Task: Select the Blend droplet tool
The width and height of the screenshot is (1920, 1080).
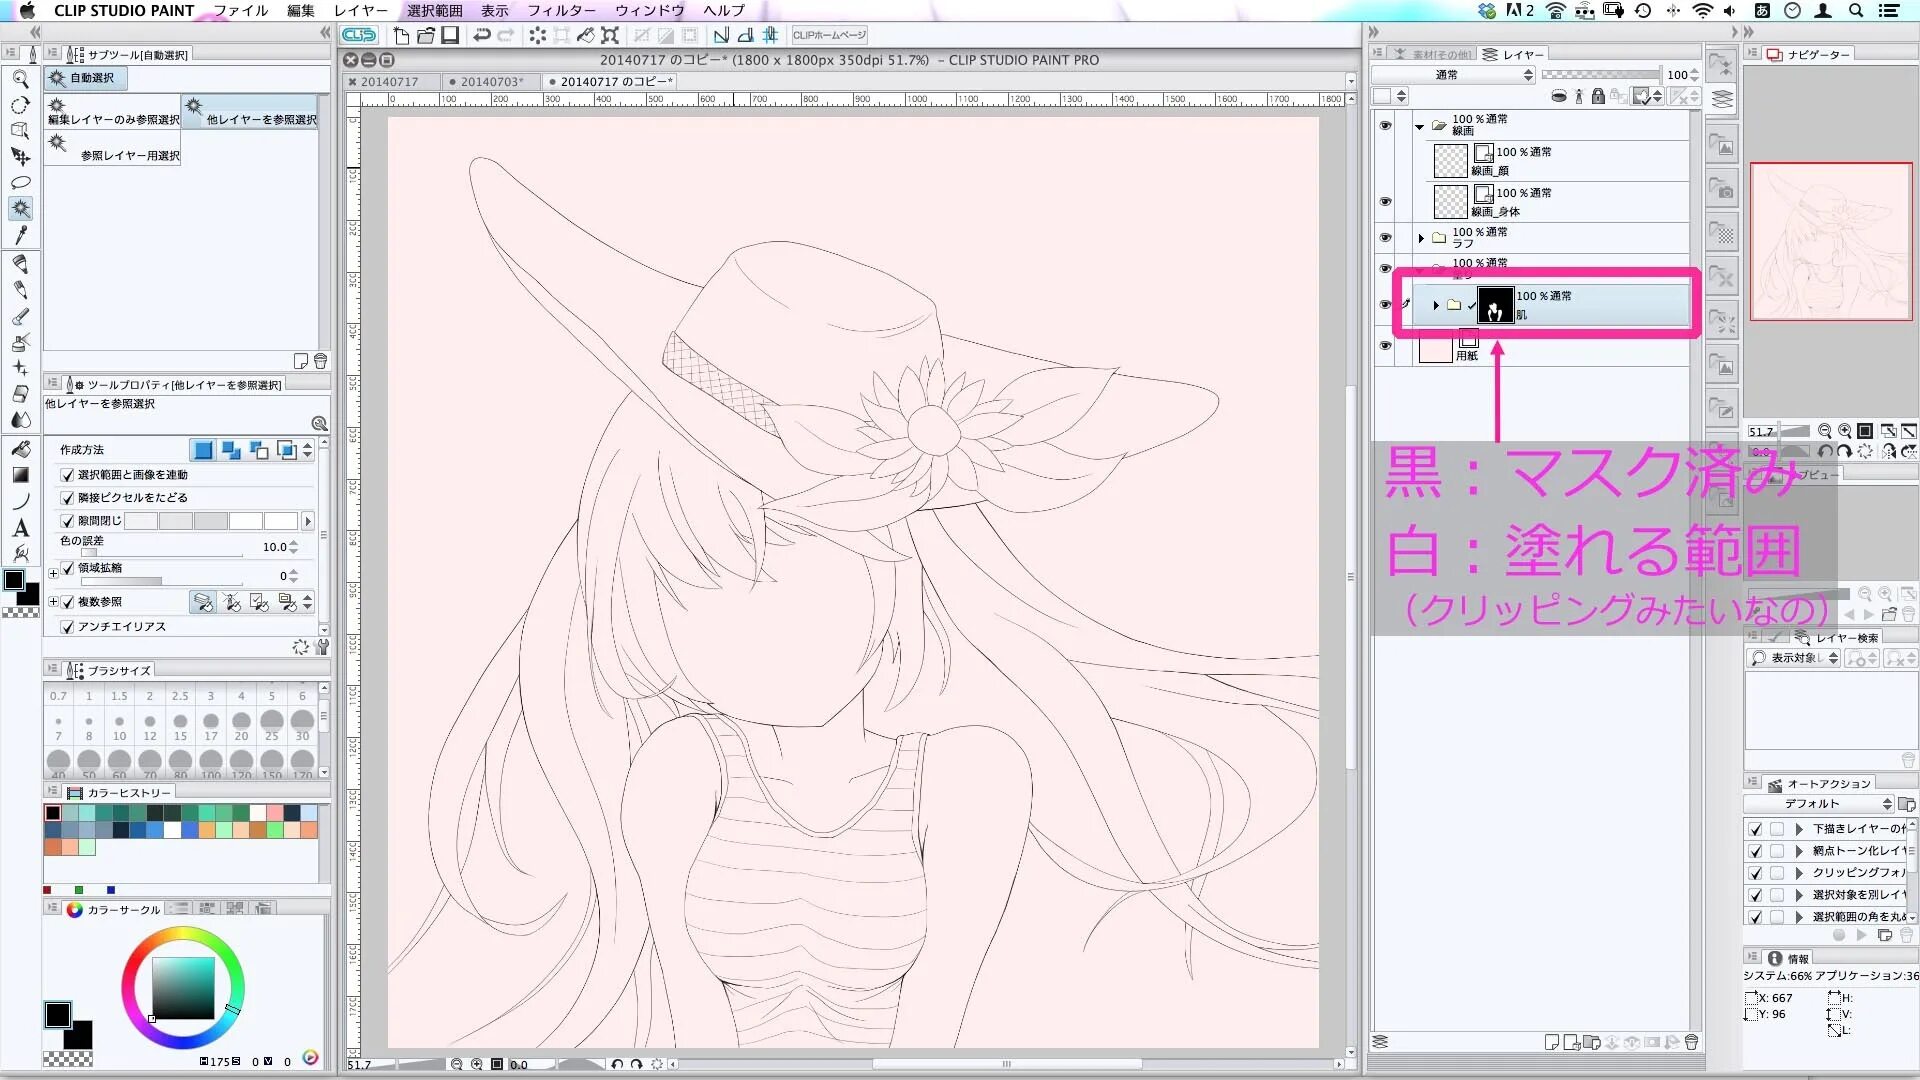Action: [x=20, y=420]
